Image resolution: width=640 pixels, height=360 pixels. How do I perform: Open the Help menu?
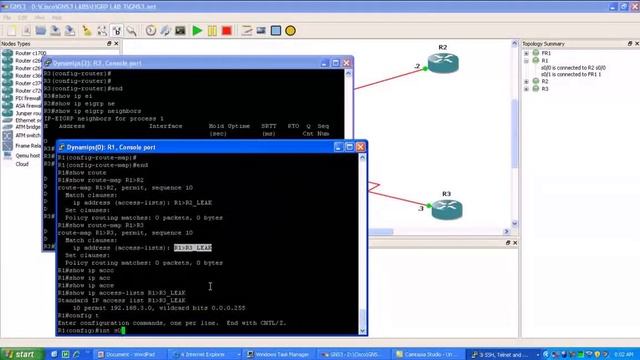[57, 18]
